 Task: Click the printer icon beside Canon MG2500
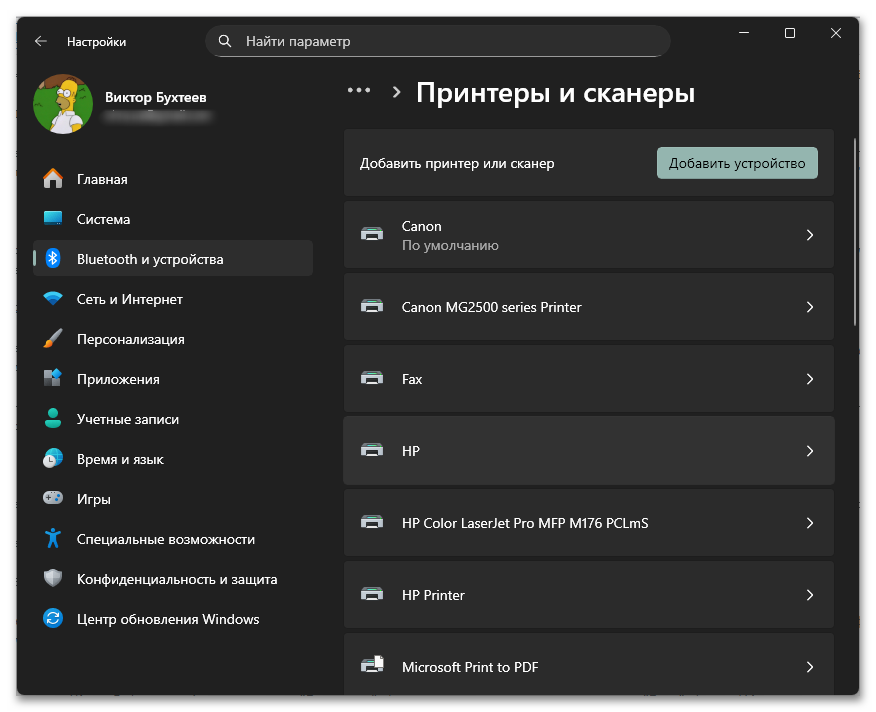point(372,306)
